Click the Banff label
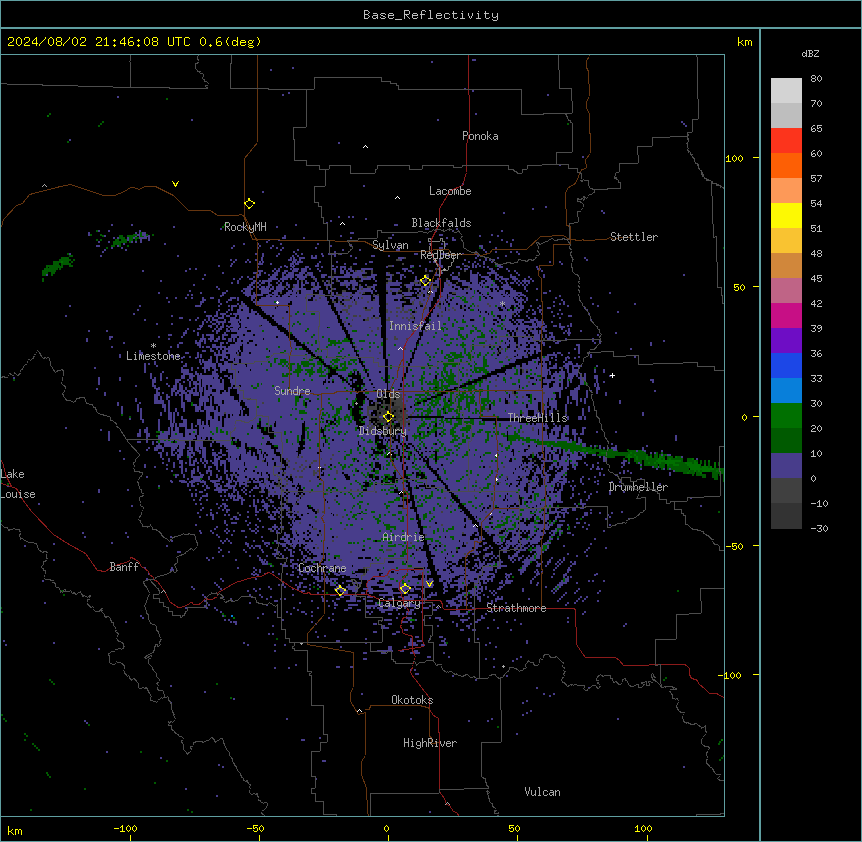The width and height of the screenshot is (862, 842). 124,567
